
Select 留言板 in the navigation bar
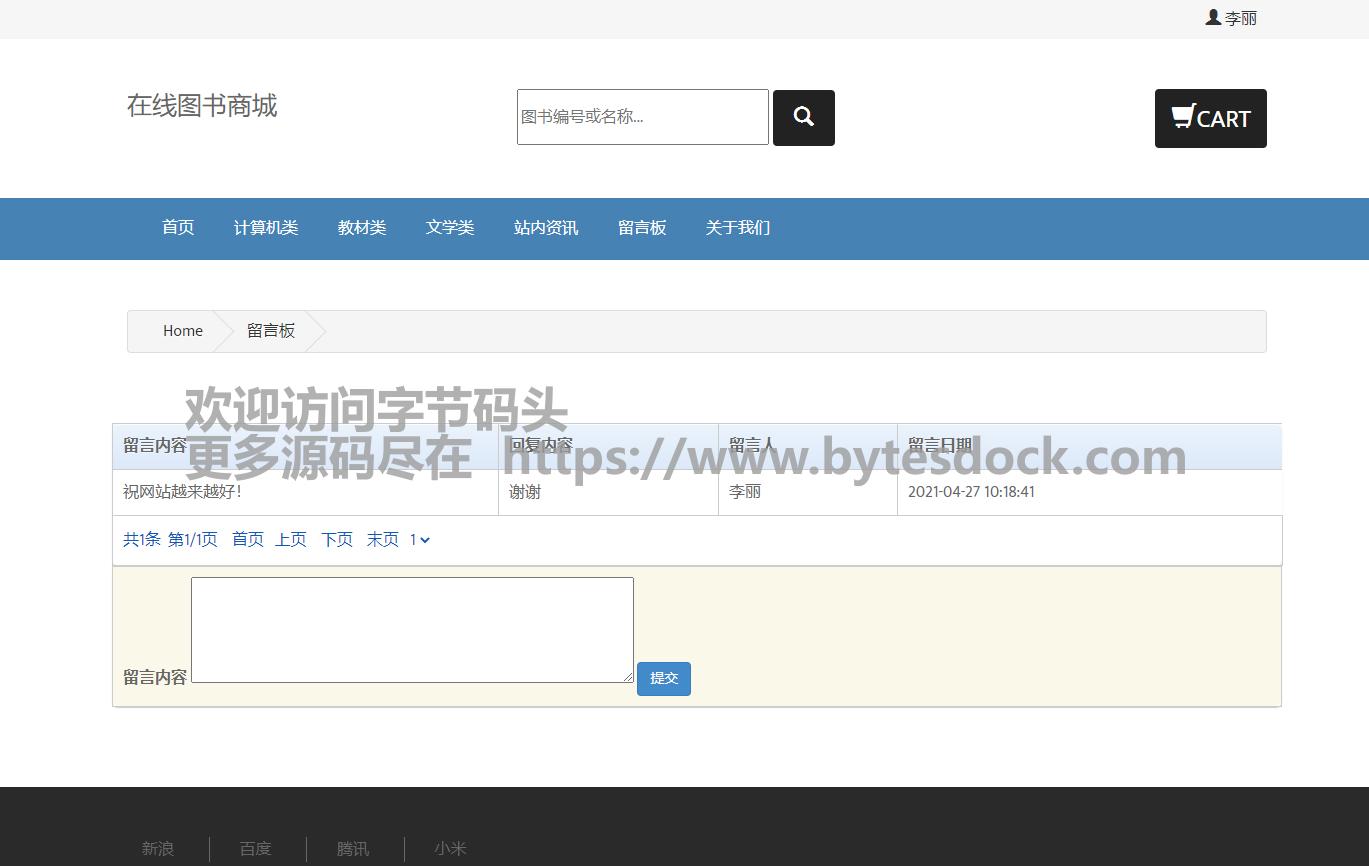642,228
